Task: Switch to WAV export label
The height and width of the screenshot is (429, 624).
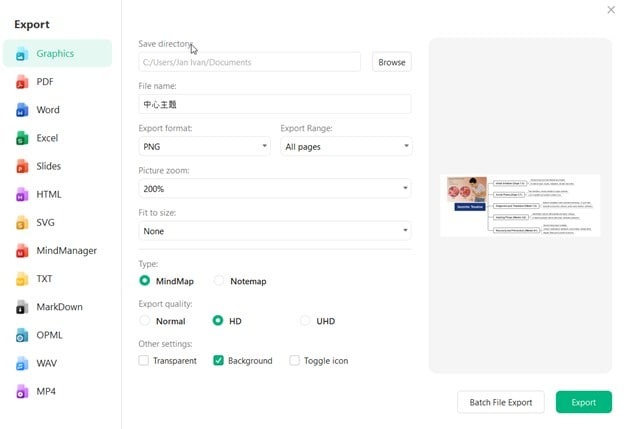Action: [x=47, y=363]
